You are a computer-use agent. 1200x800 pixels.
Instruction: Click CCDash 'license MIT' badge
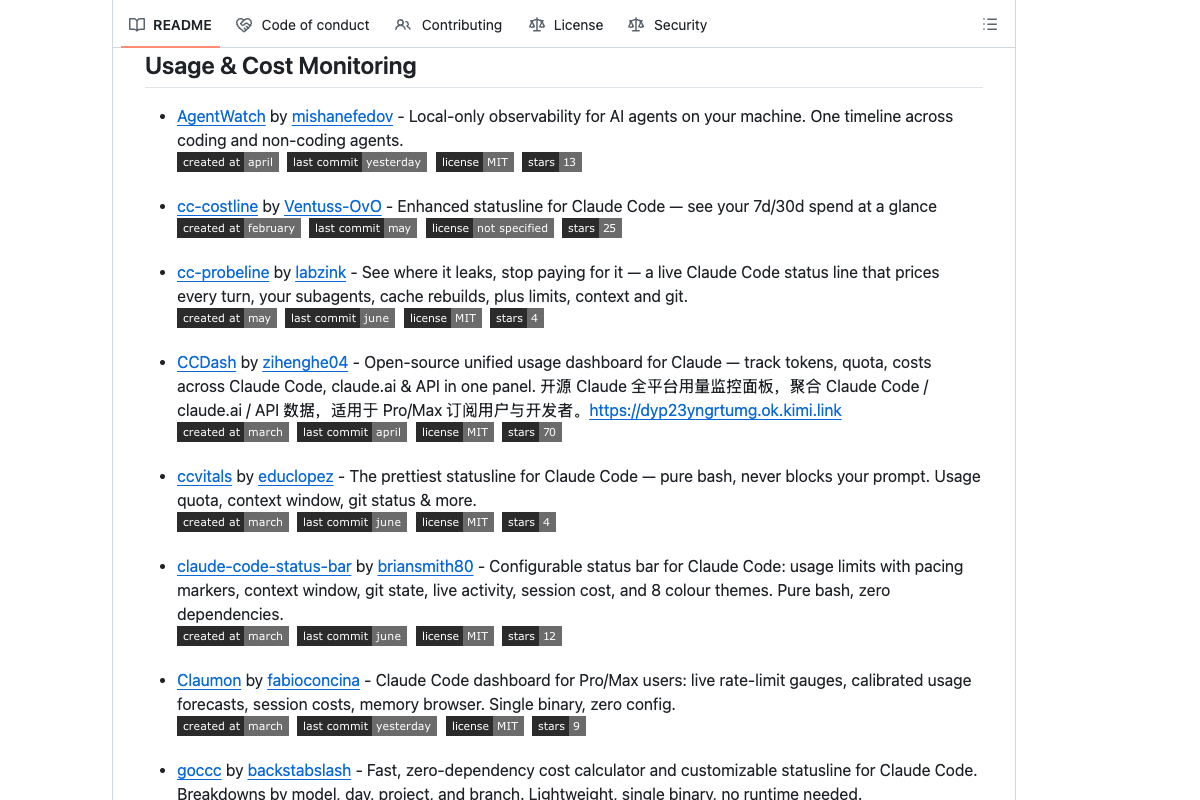[455, 432]
